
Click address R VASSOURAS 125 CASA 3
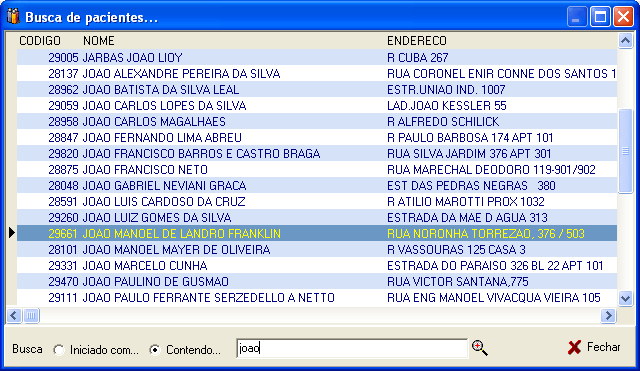pos(456,249)
